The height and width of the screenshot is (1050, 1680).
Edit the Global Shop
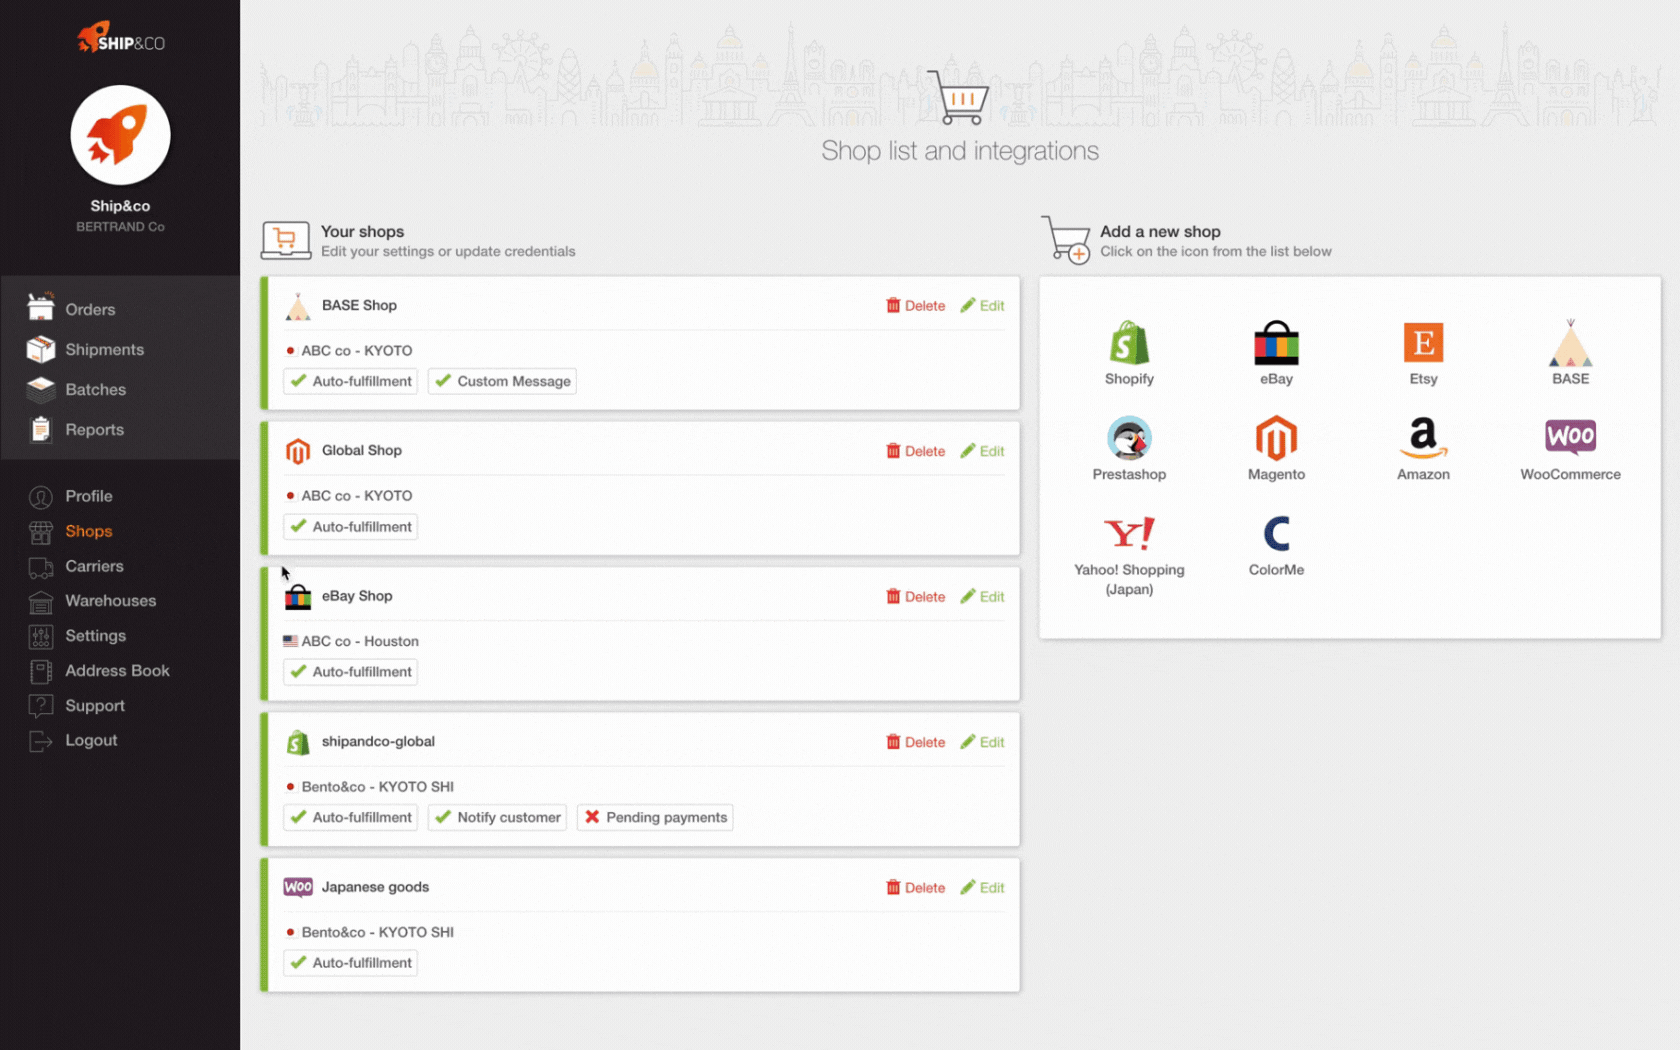coord(982,451)
